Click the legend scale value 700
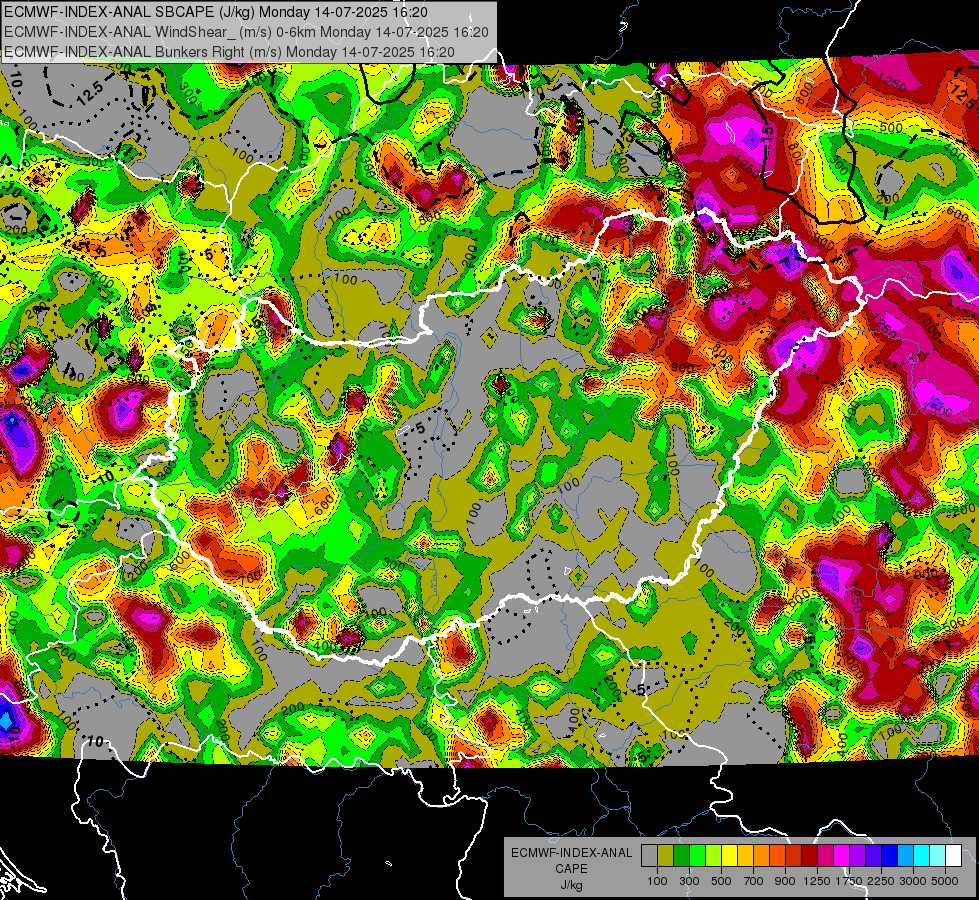The image size is (979, 900). click(754, 881)
